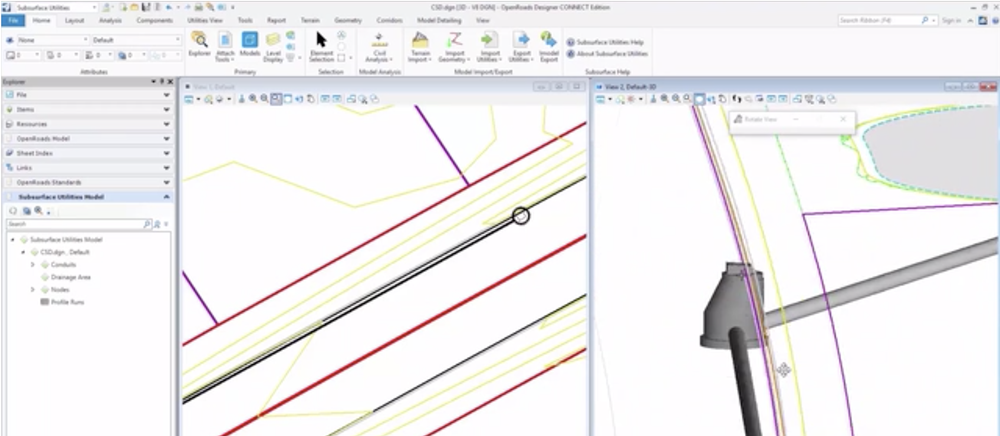Expand the Resources section in Explorer

(87, 124)
